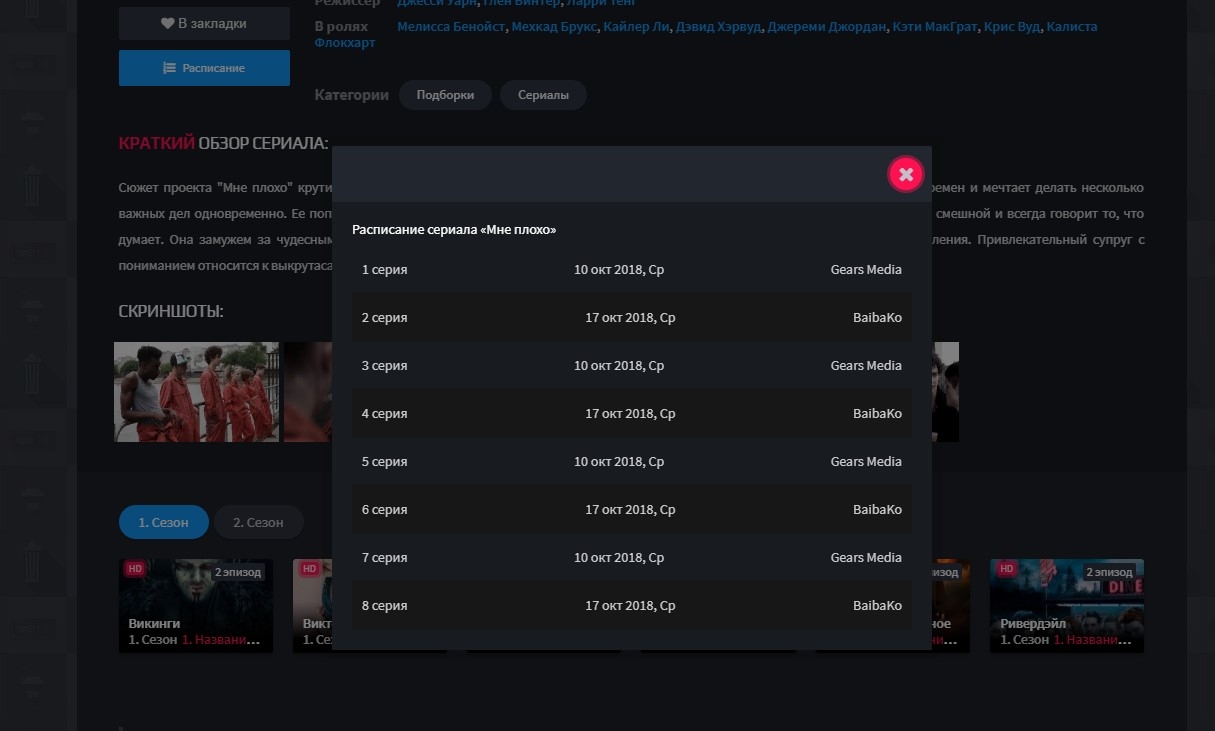The image size is (1215, 731).
Task: Click the HD badge on the Викинги card
Action: pyautogui.click(x=135, y=569)
